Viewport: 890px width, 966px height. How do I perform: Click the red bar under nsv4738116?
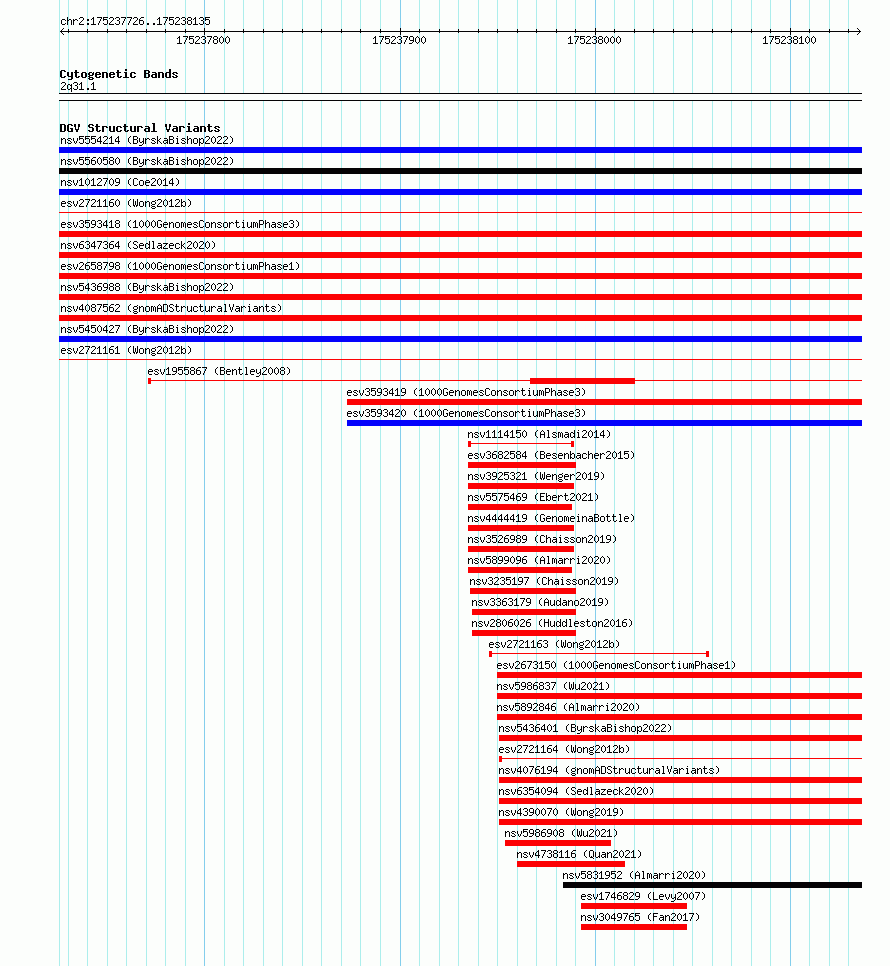(571, 864)
